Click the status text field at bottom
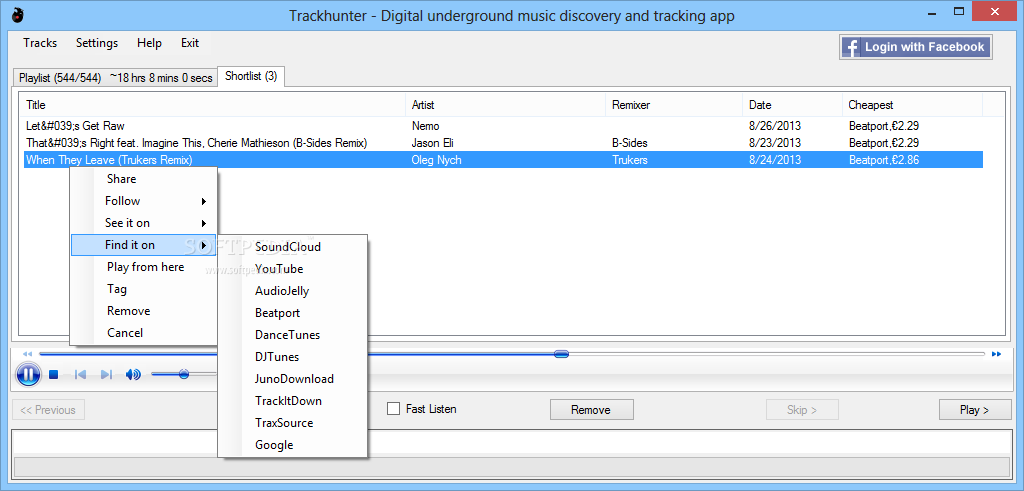 511,442
